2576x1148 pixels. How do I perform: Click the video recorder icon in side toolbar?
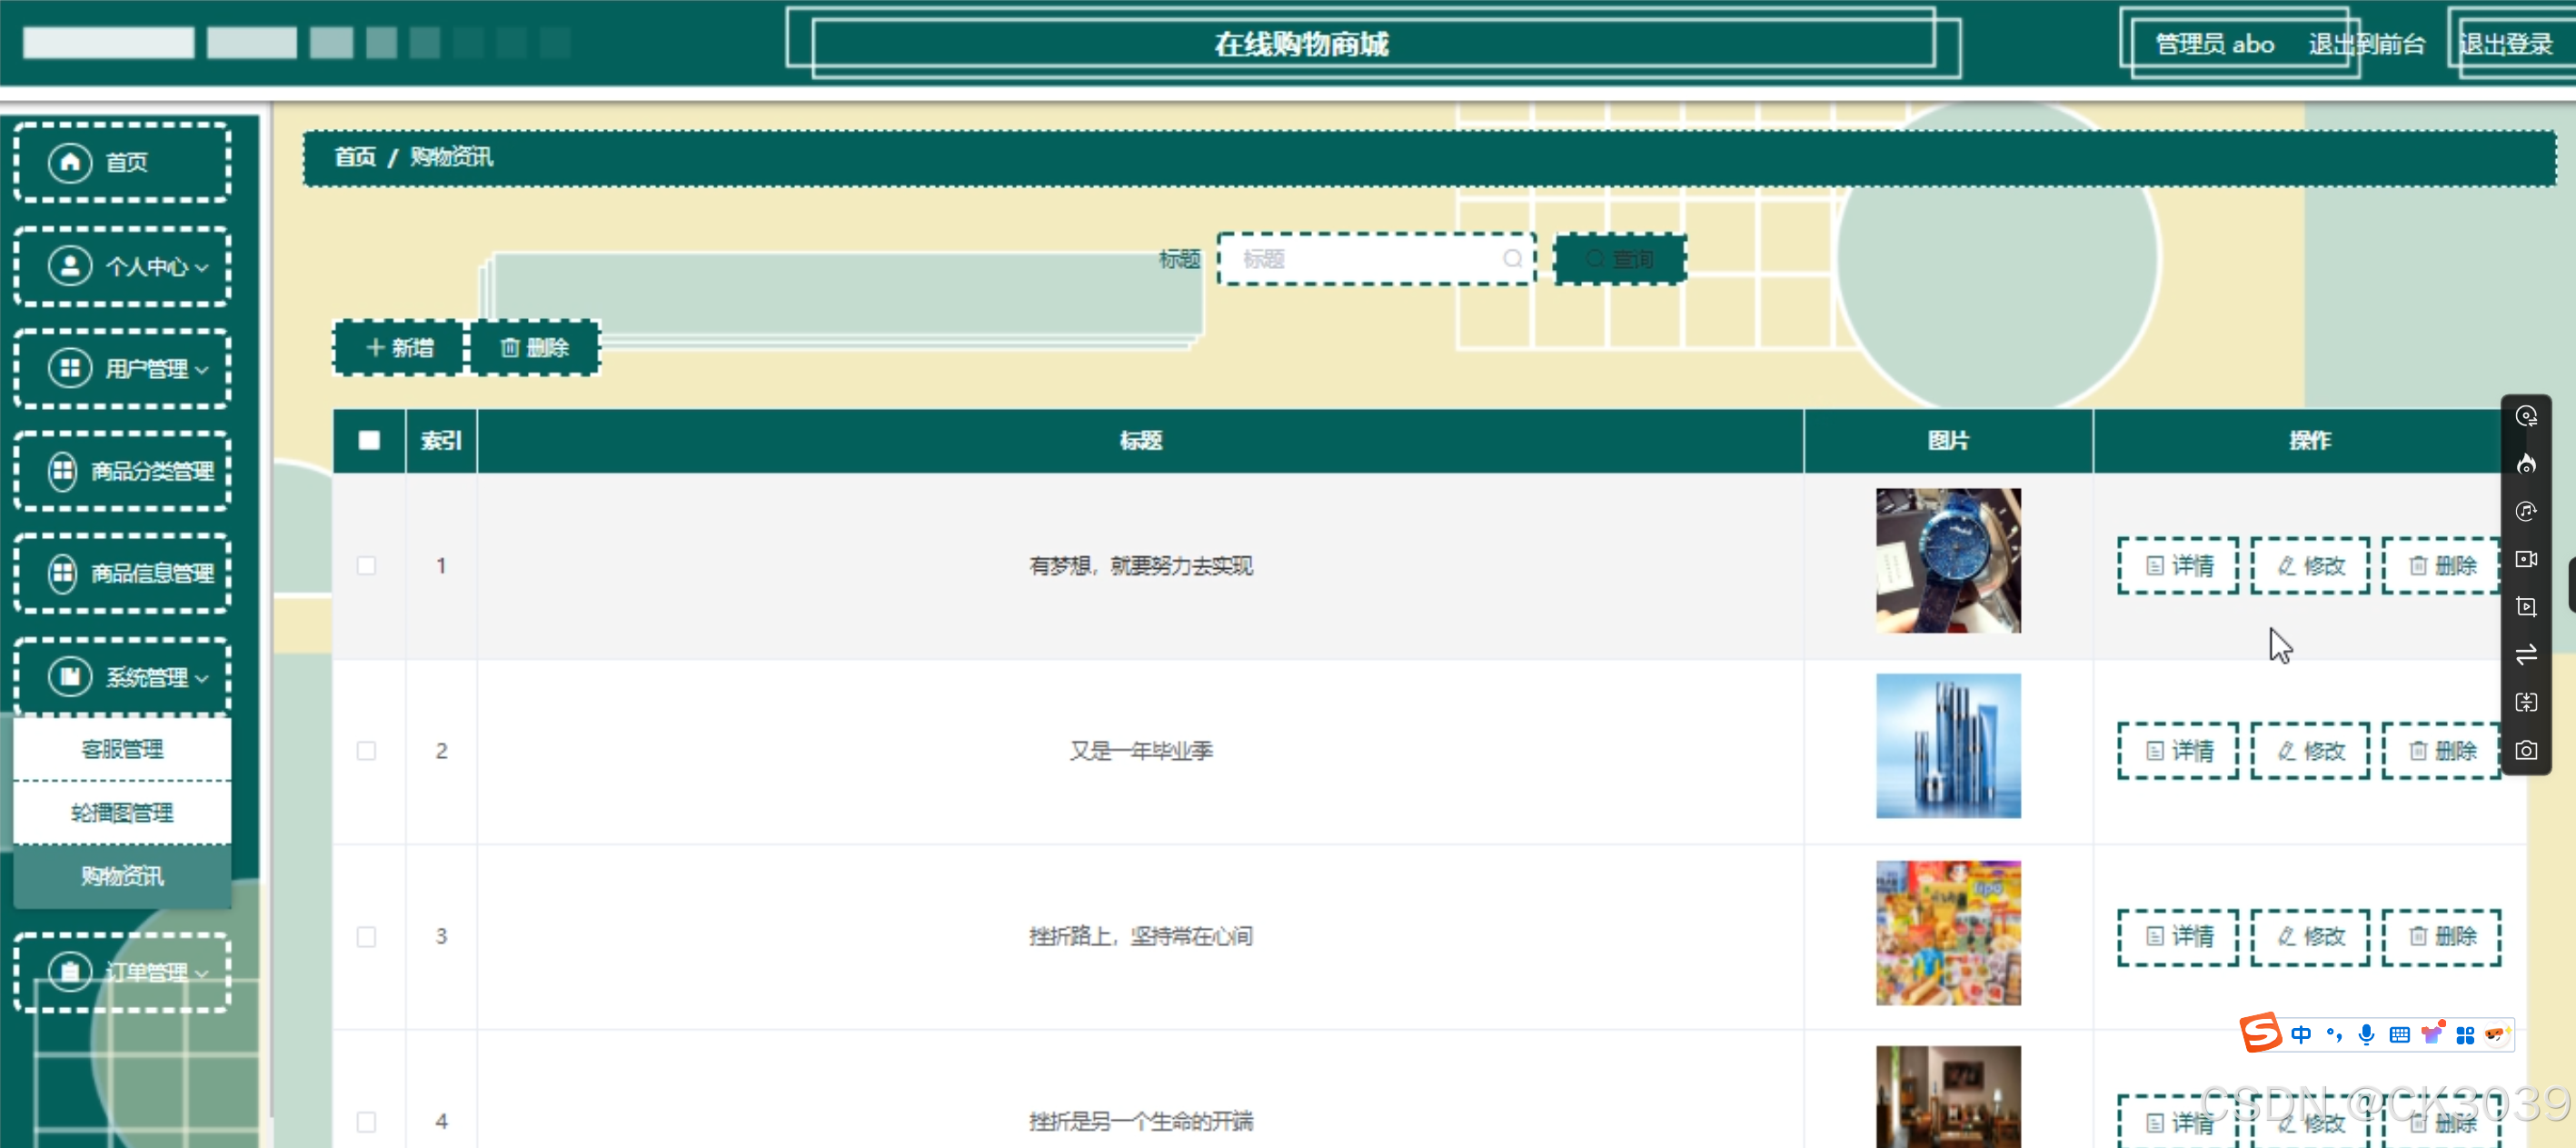click(2526, 559)
